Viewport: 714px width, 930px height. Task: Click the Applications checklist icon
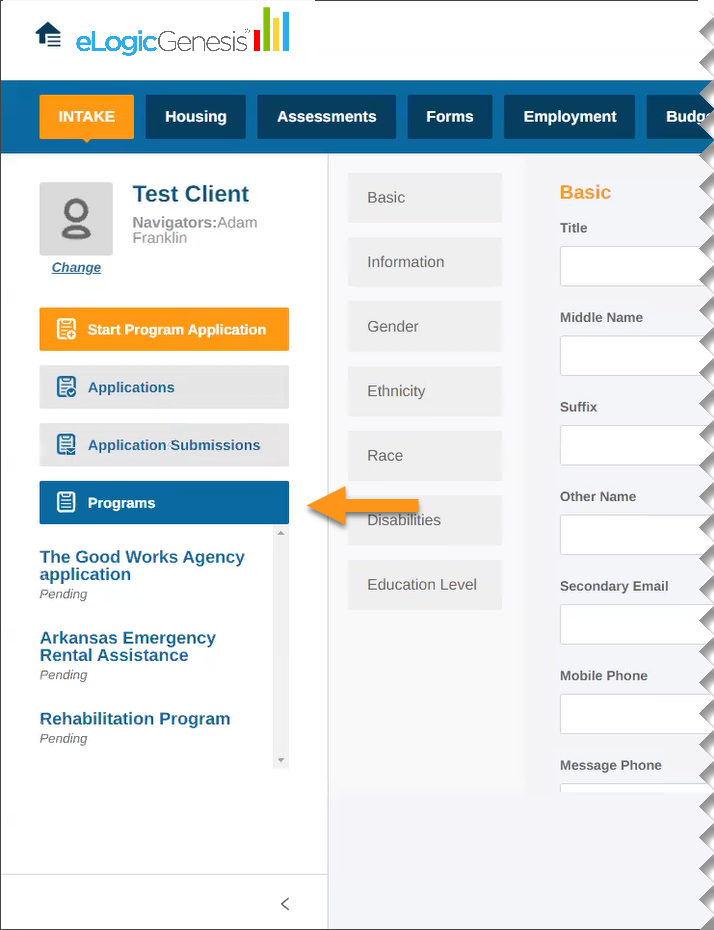[66, 387]
